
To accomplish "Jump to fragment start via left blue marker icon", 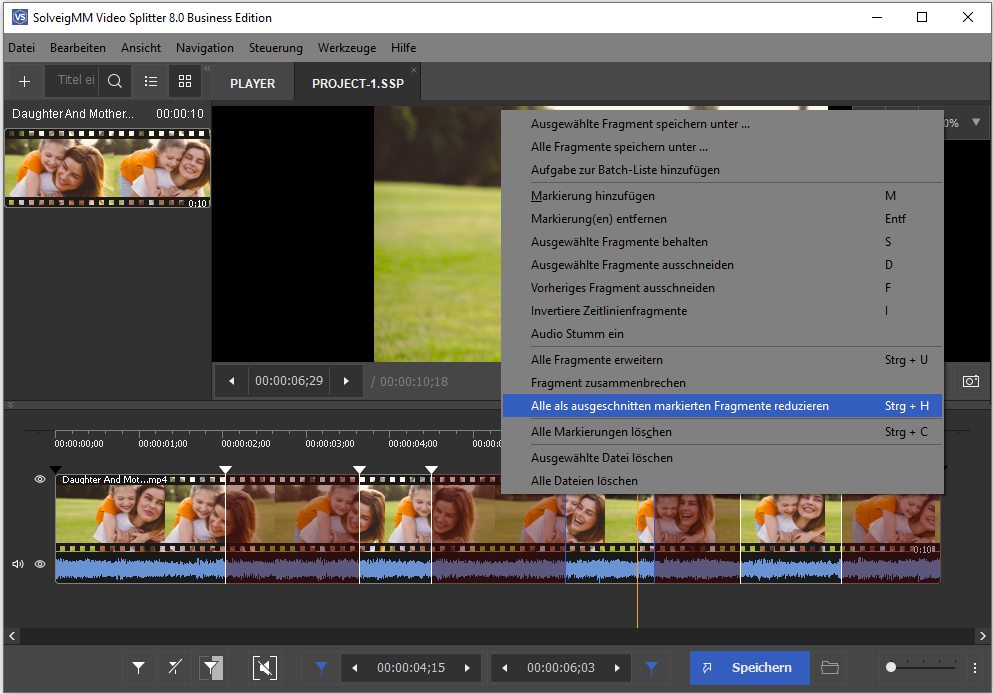I will 322,667.
